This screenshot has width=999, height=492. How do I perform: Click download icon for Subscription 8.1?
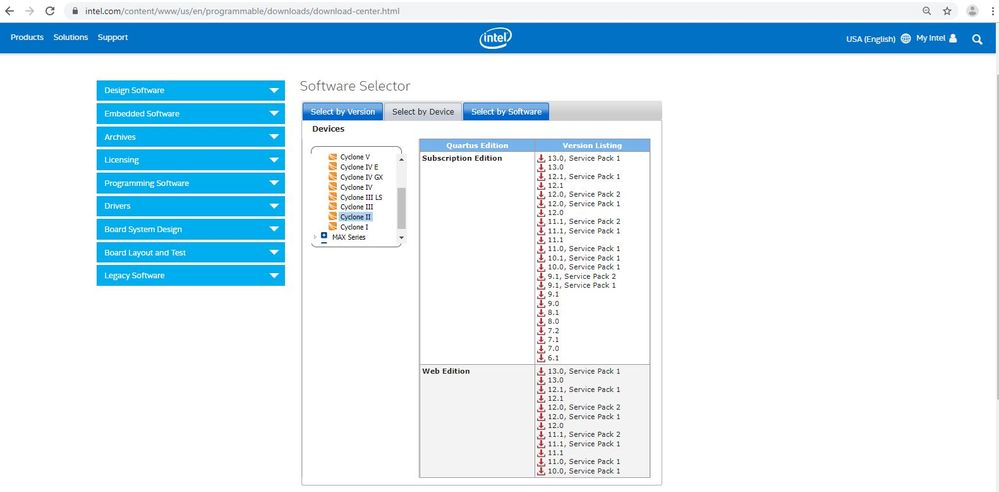coord(542,312)
